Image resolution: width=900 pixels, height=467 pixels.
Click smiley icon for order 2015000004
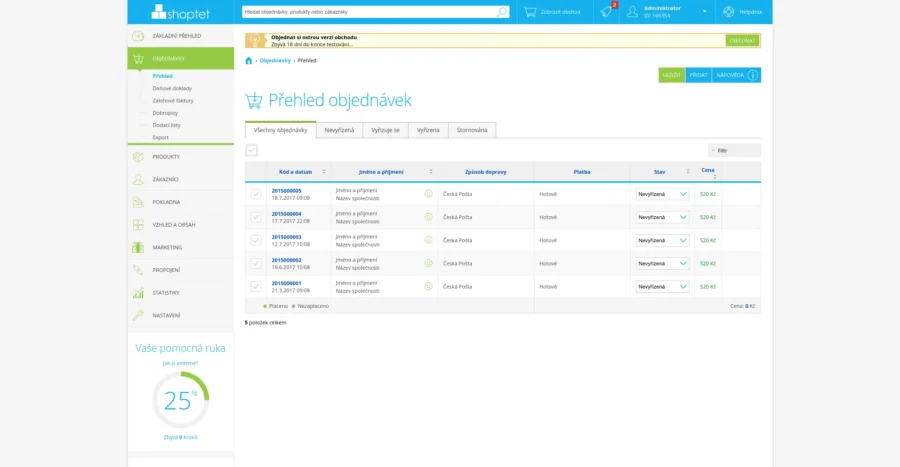[x=428, y=217]
